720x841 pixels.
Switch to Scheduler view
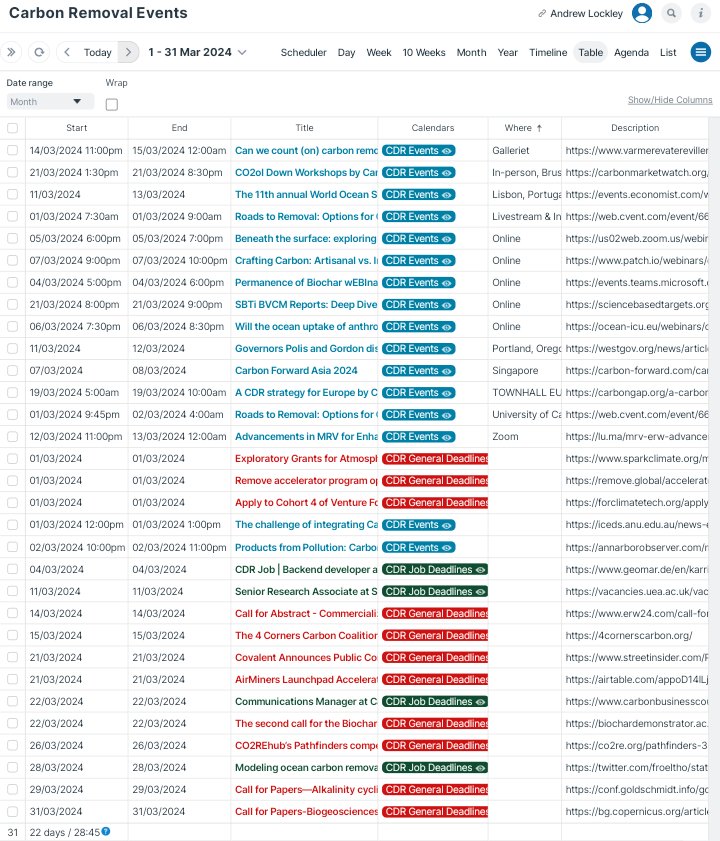(x=303, y=53)
